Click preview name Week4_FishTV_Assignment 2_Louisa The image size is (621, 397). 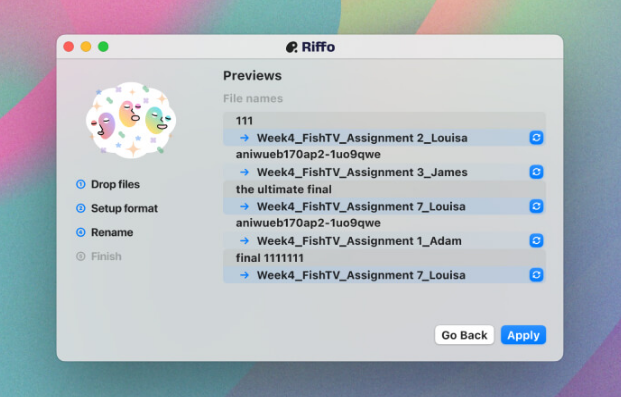(x=362, y=138)
